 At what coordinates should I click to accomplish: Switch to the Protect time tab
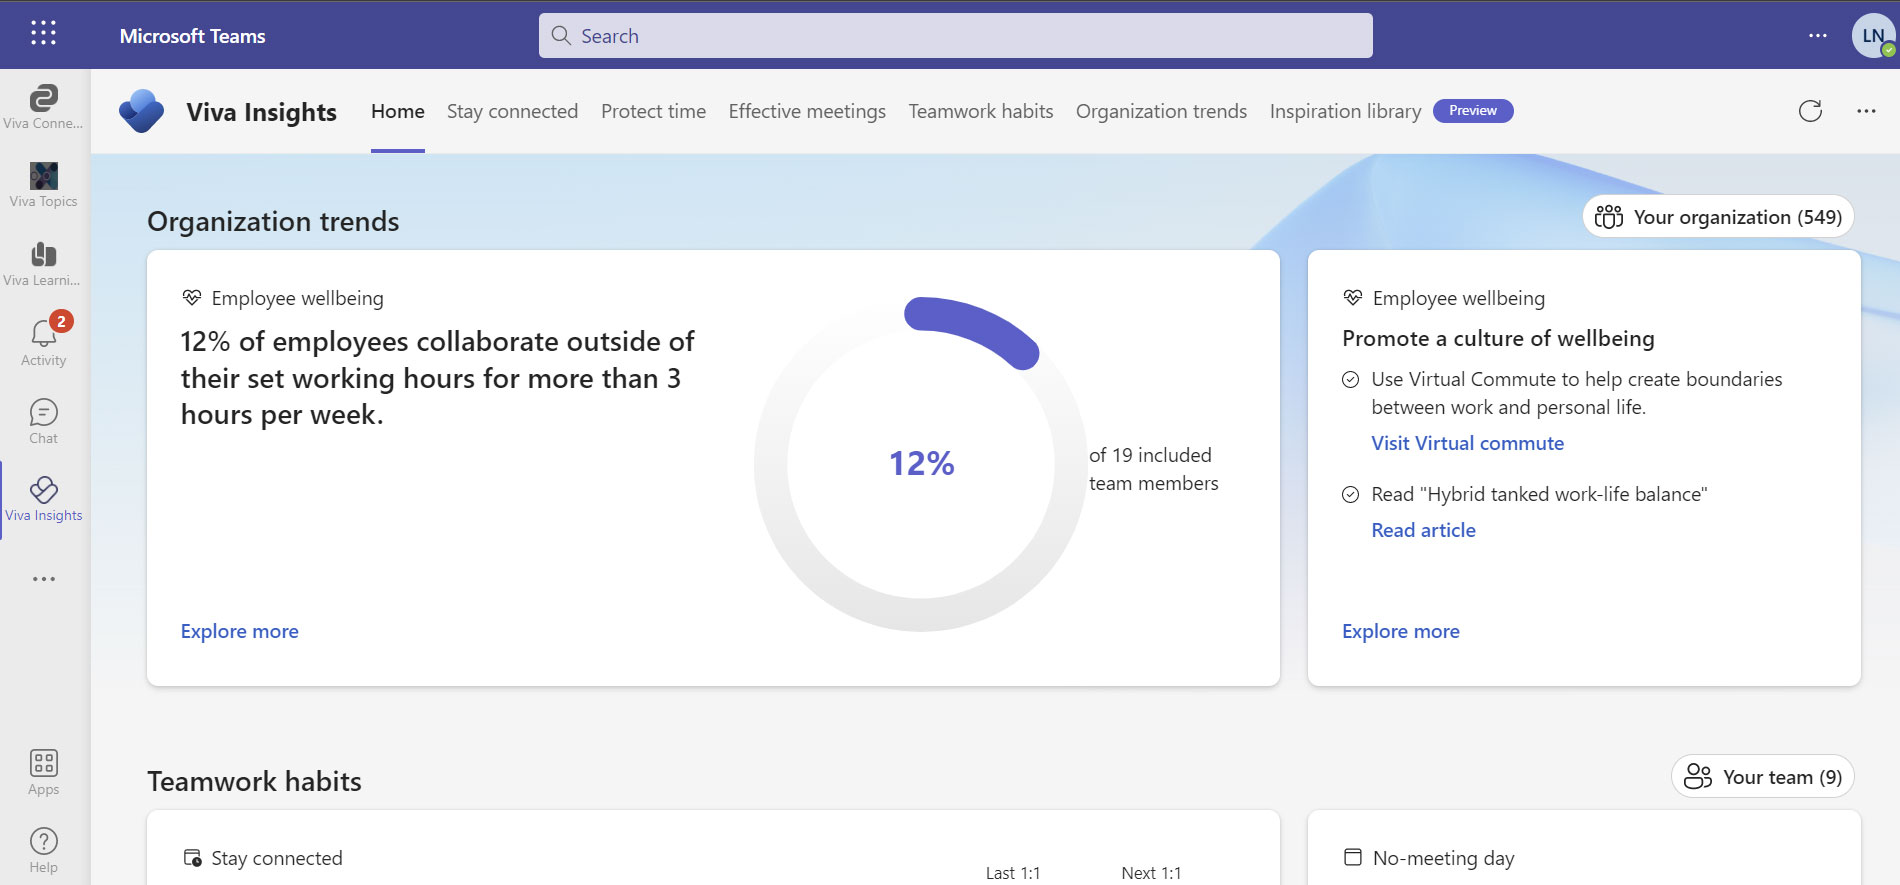pos(653,111)
